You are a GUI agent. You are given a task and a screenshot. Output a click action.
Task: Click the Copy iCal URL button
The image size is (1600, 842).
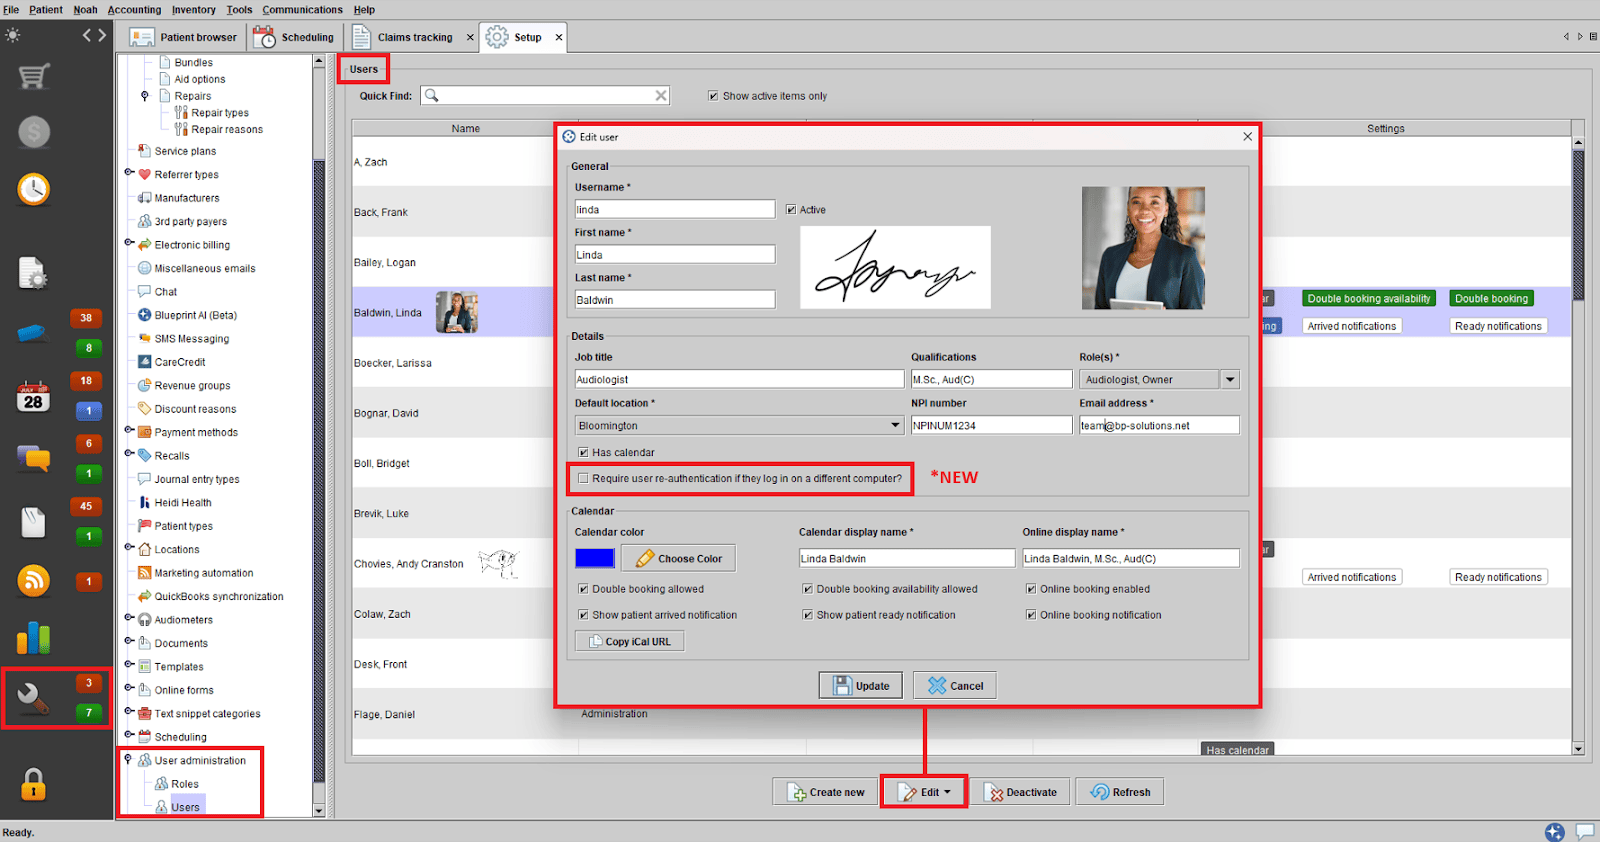629,642
